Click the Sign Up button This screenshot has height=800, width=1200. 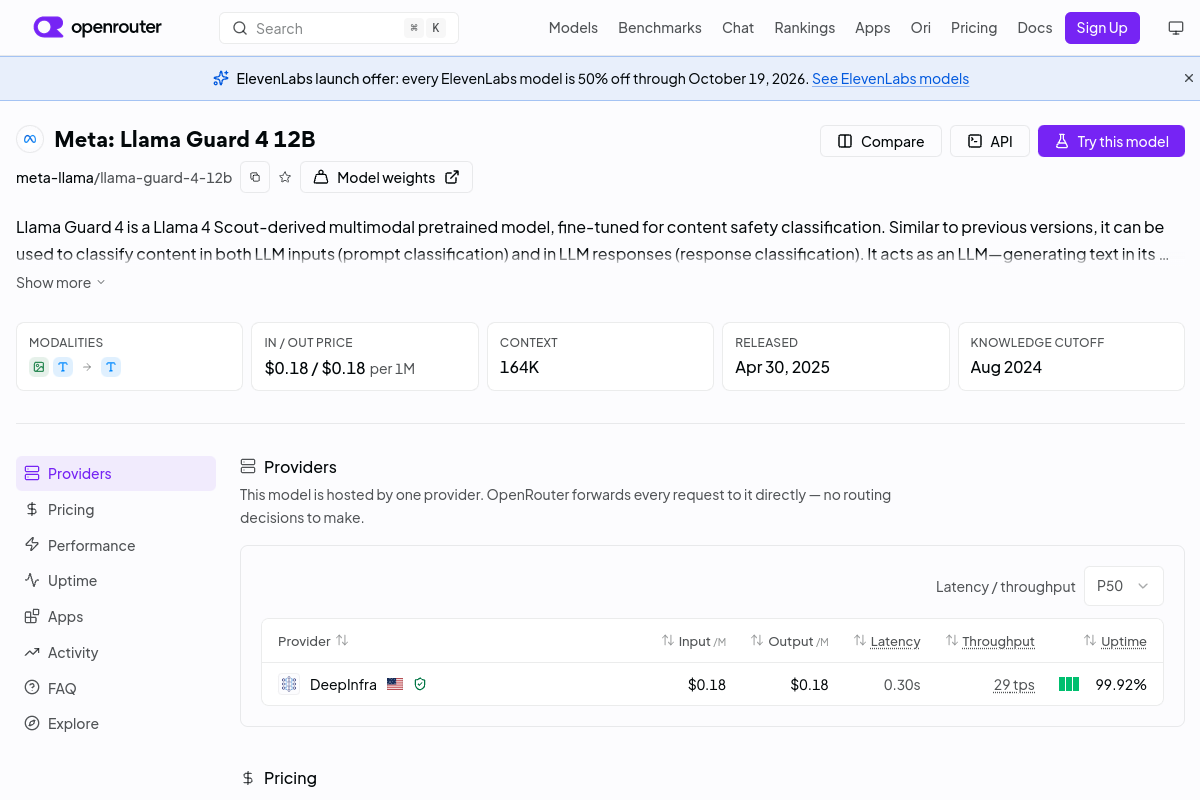pyautogui.click(x=1102, y=28)
